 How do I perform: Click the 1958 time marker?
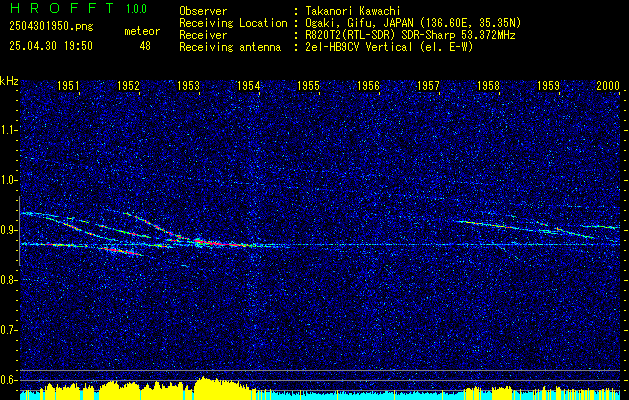[488, 85]
